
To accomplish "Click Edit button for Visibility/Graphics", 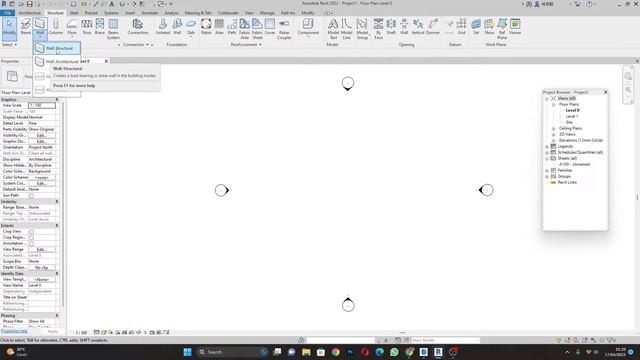I will (42, 136).
